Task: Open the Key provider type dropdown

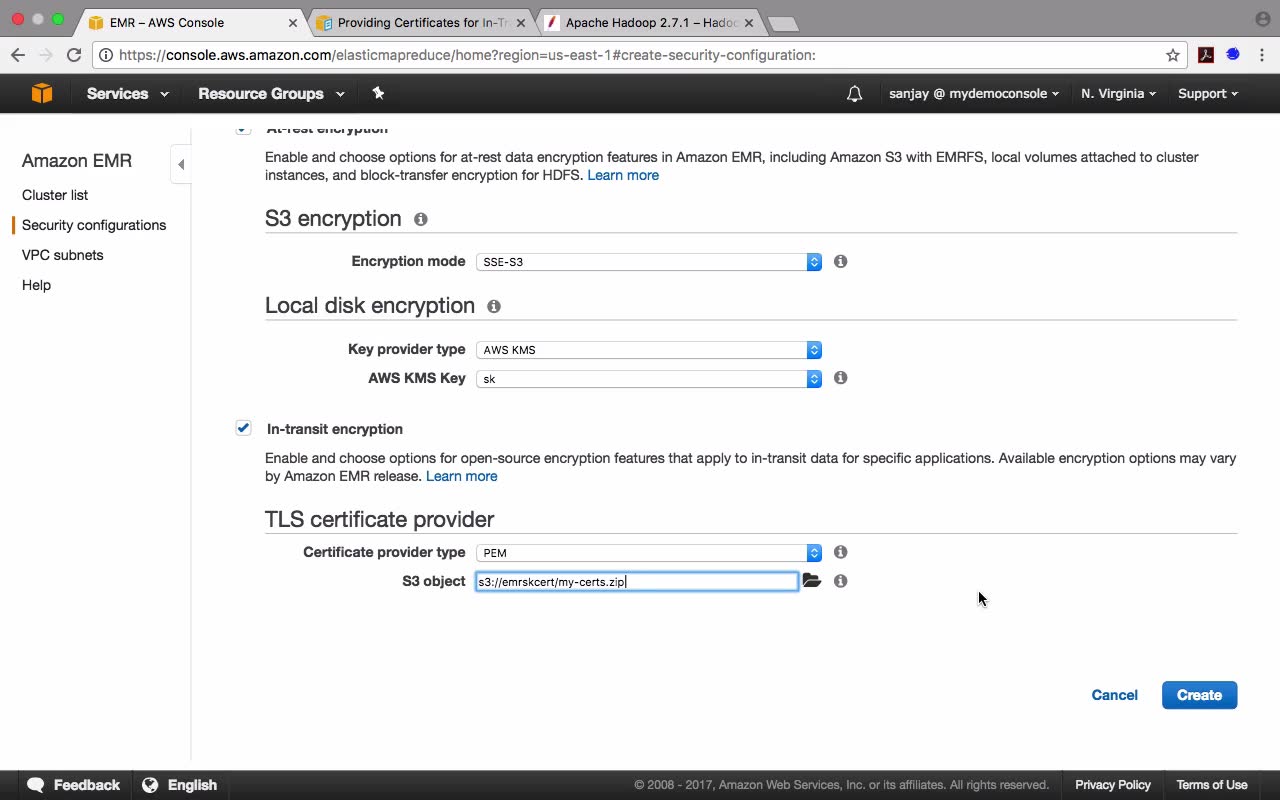Action: [649, 350]
